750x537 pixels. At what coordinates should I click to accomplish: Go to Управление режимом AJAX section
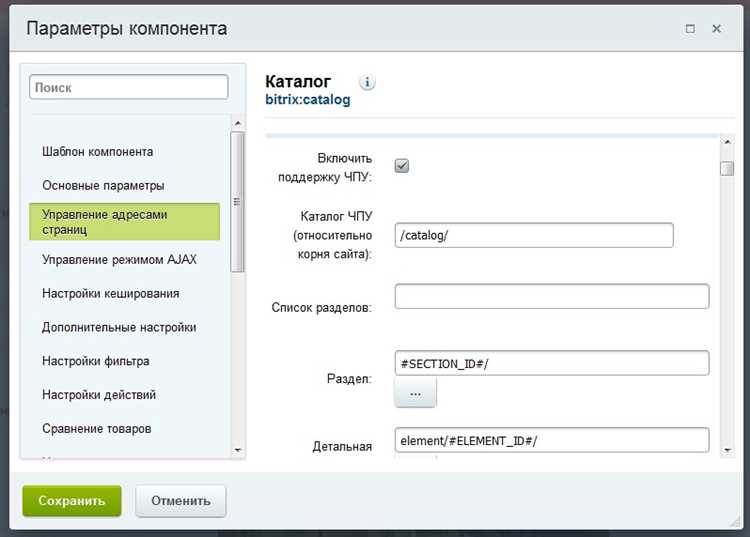pos(119,260)
